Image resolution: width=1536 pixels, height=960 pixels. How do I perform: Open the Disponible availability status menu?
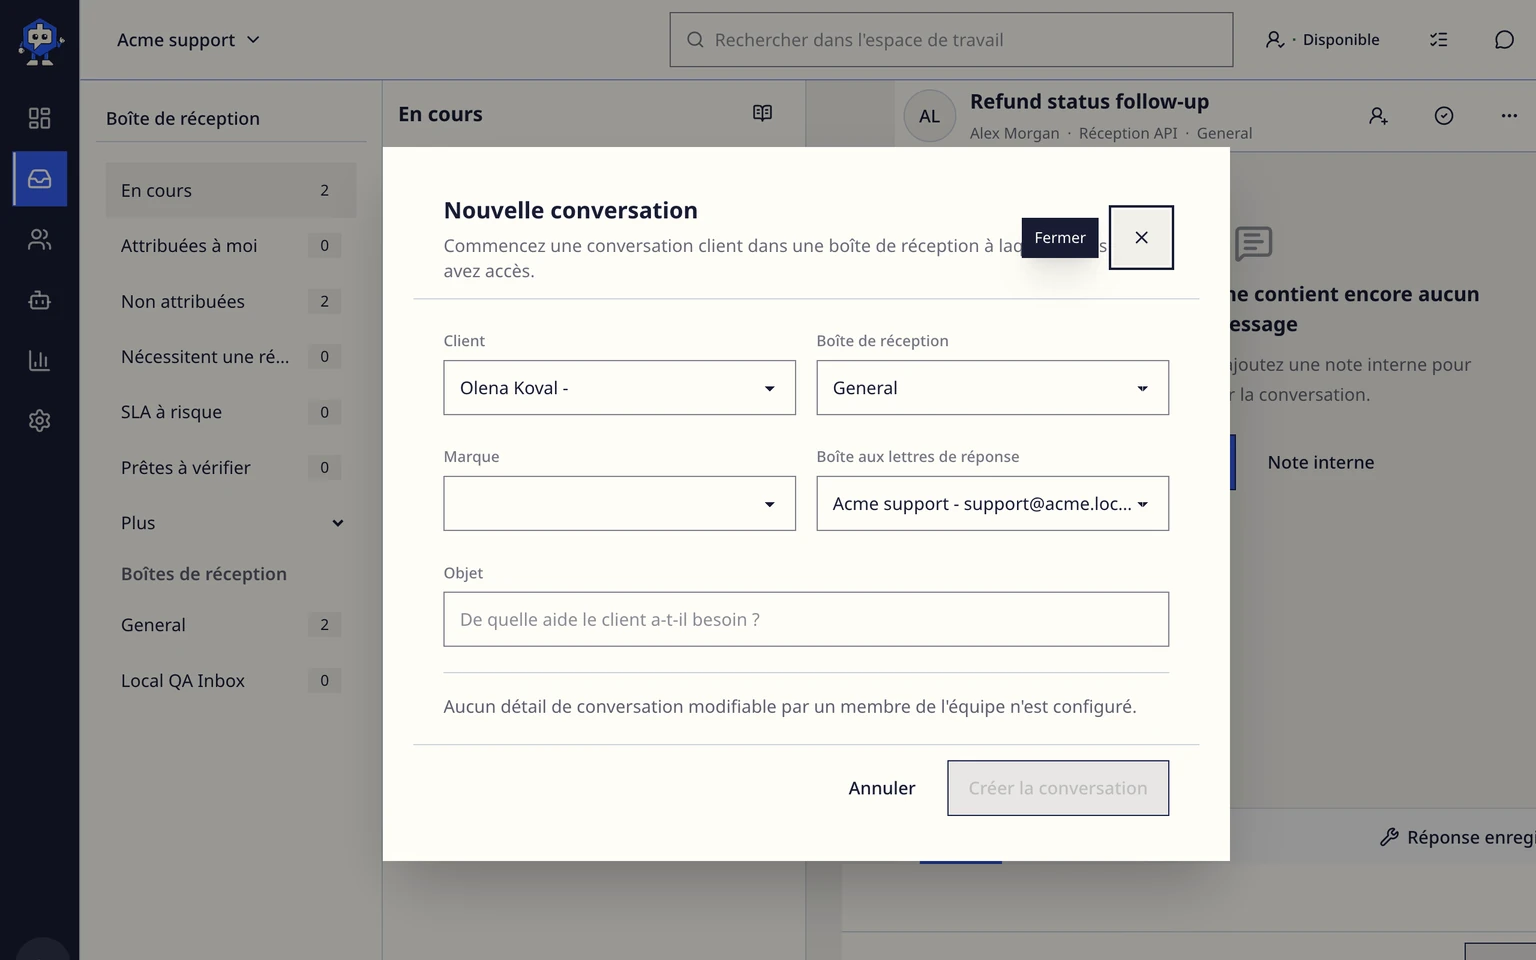(x=1322, y=40)
